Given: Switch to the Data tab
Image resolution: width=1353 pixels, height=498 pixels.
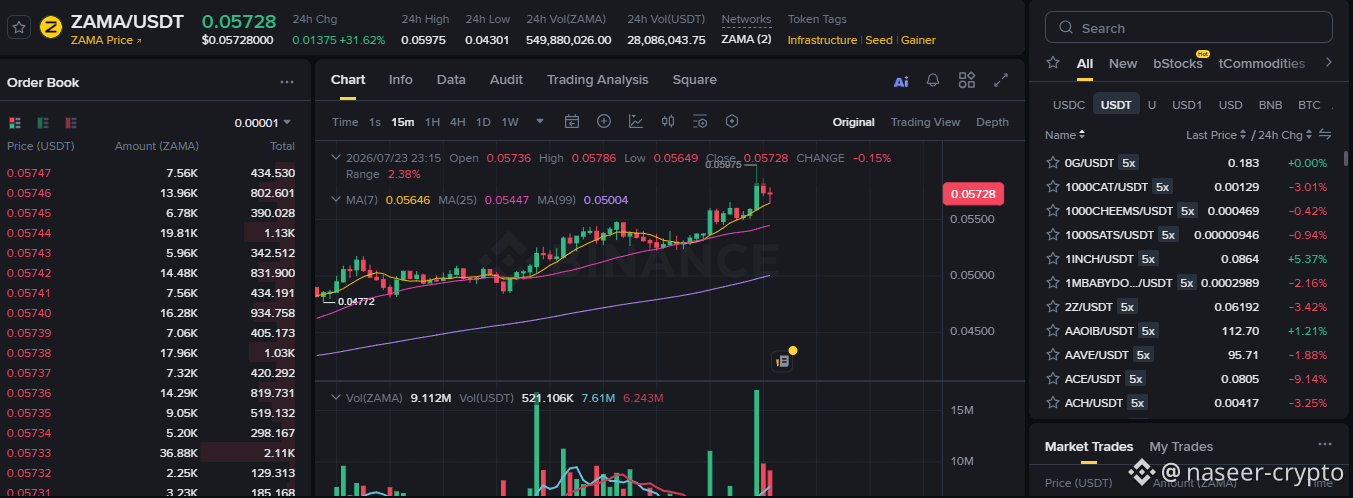Looking at the screenshot, I should click(451, 80).
